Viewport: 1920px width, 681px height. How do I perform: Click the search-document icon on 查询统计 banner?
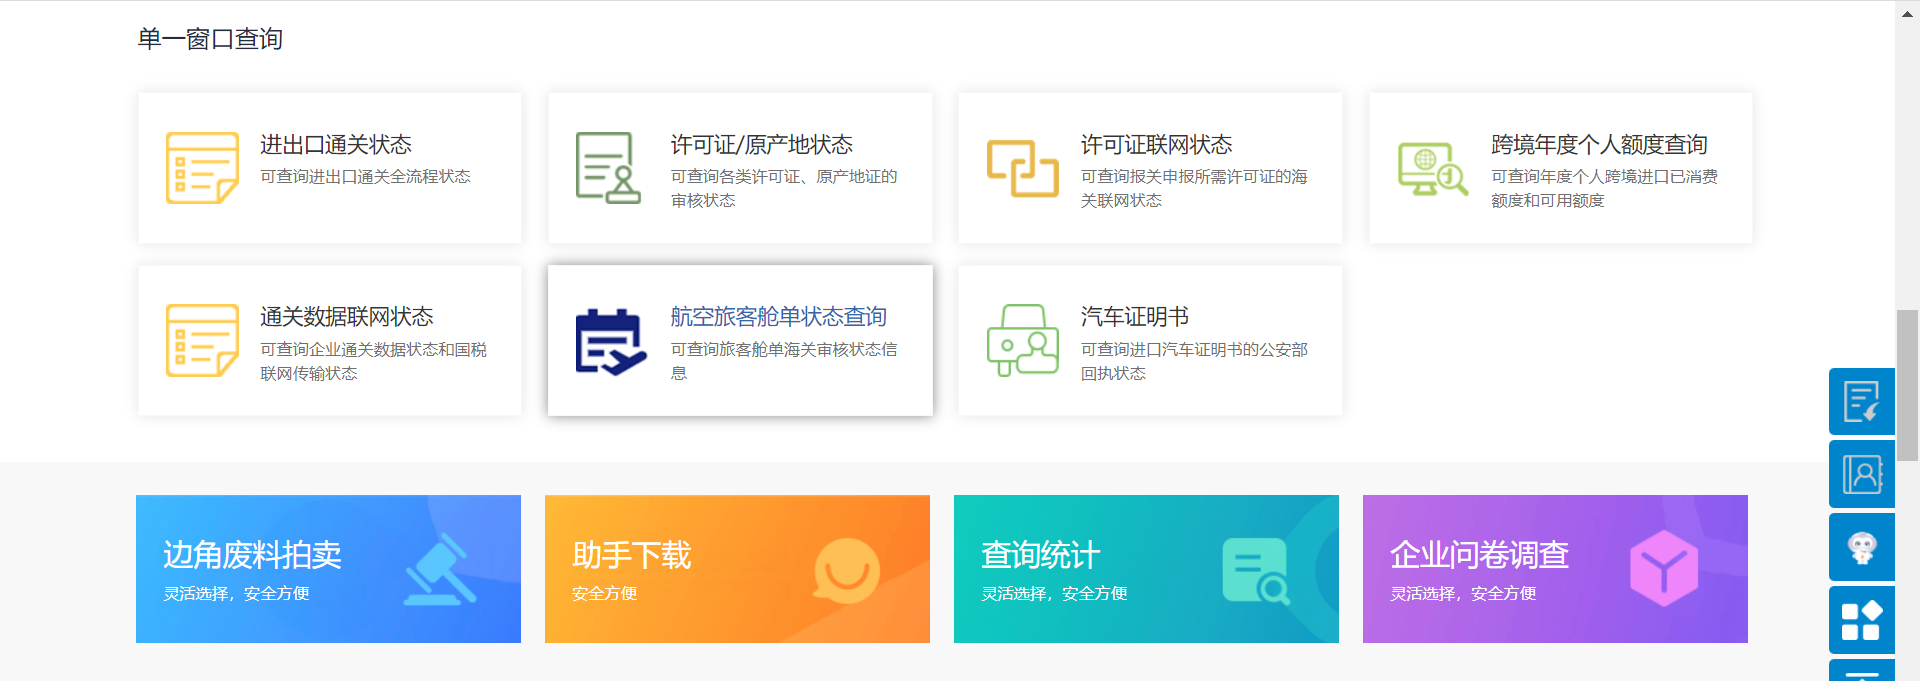(1256, 571)
